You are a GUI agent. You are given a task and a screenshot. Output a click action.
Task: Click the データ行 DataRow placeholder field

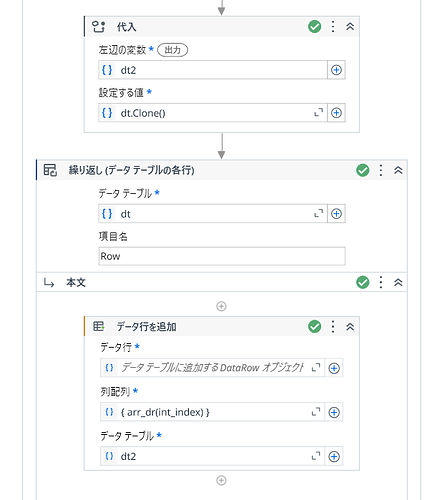(212, 368)
